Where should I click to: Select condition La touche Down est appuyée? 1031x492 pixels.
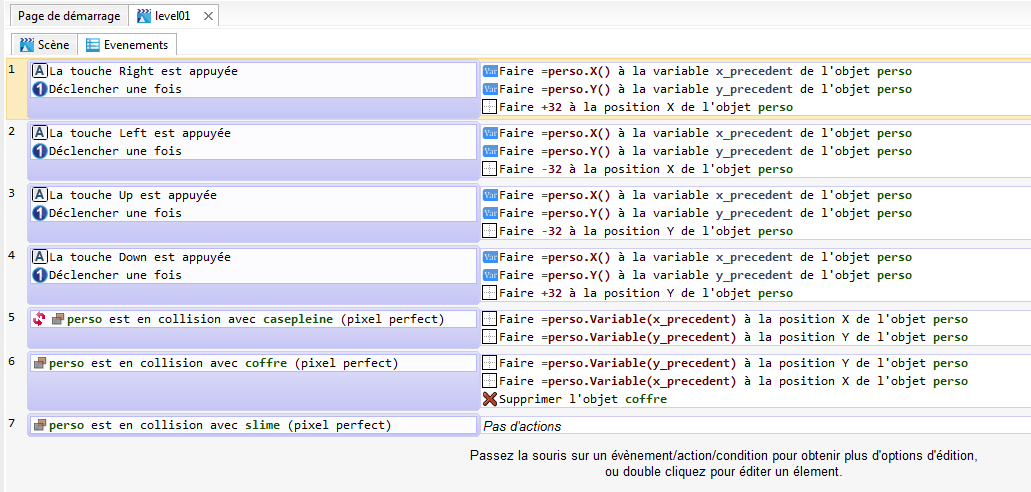click(140, 257)
